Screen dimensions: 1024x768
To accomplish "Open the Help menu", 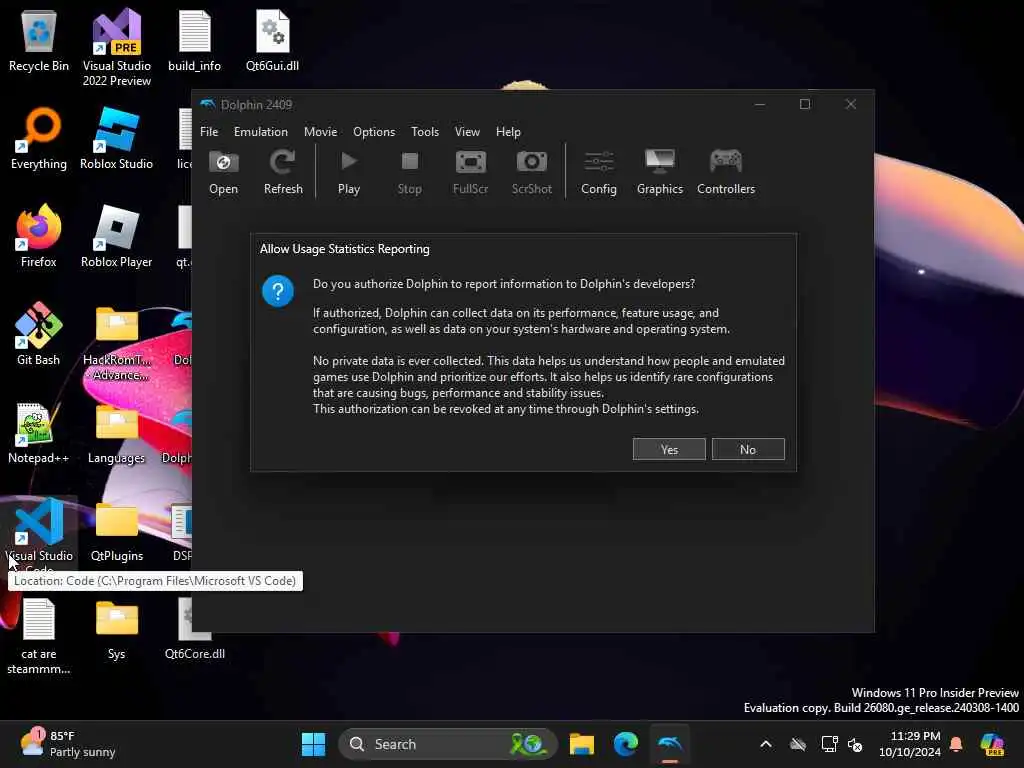I will [x=508, y=132].
